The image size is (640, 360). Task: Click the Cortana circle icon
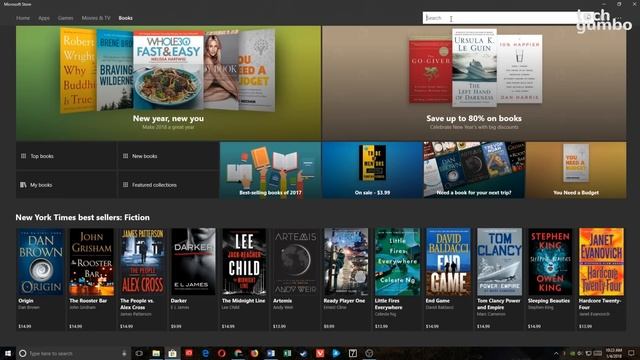click(23, 353)
